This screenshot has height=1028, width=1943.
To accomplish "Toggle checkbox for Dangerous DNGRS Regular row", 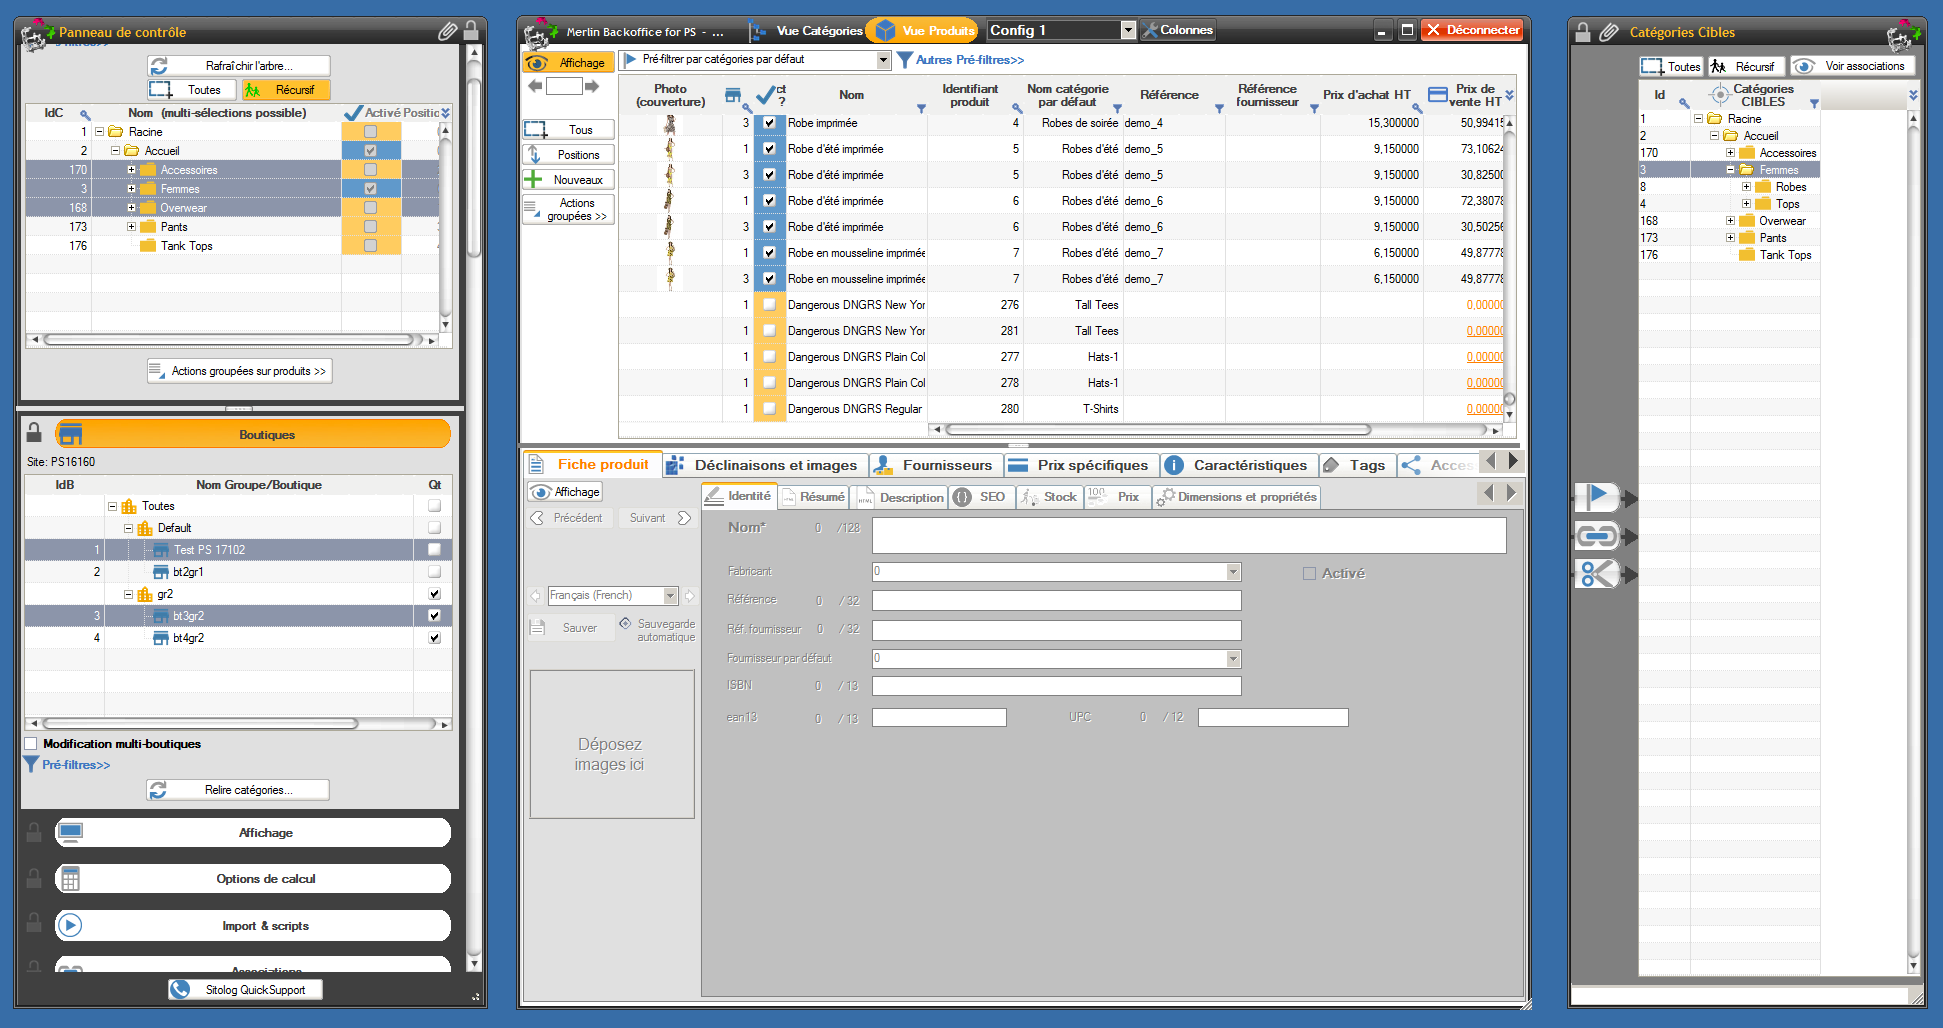I will coord(769,409).
